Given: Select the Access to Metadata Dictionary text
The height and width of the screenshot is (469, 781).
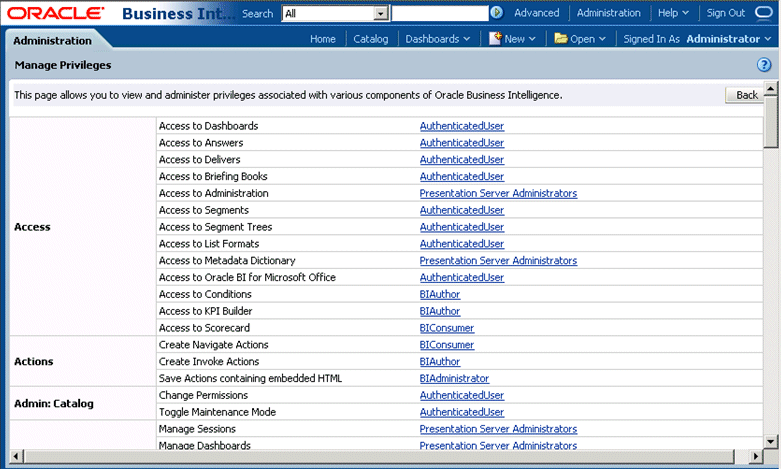Looking at the screenshot, I should 227,260.
